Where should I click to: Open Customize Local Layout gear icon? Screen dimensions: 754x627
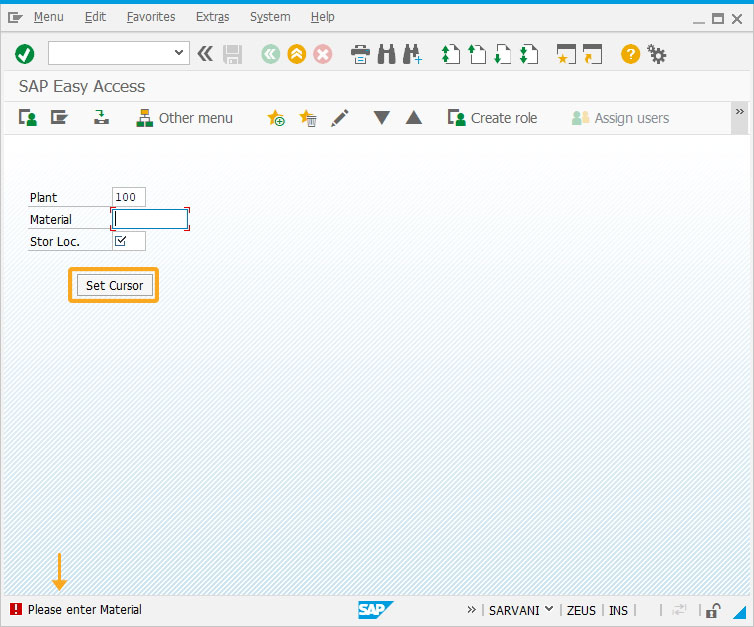[x=656, y=54]
